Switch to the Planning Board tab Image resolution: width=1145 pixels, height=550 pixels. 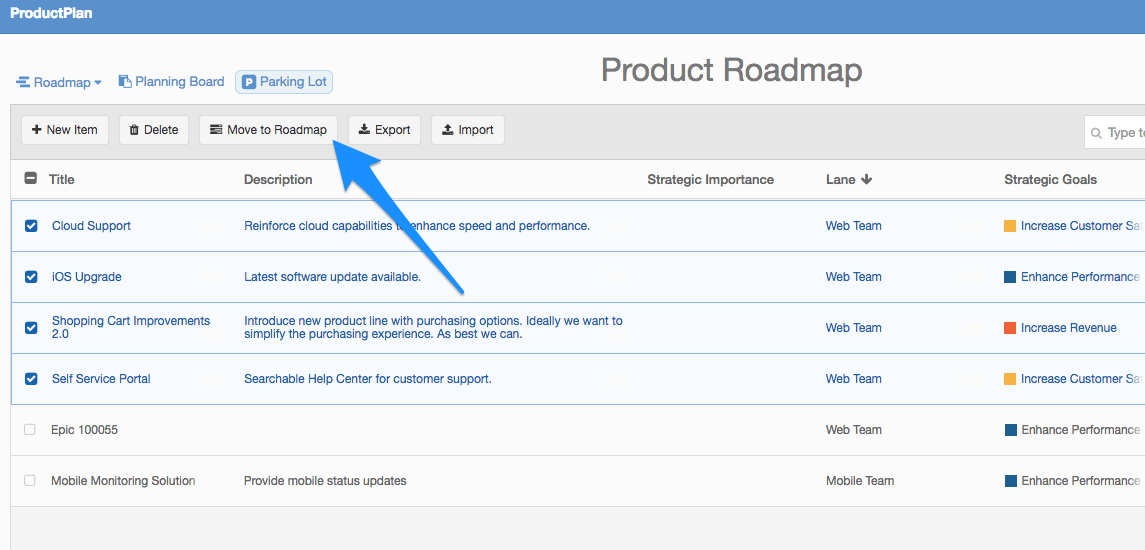pyautogui.click(x=171, y=82)
